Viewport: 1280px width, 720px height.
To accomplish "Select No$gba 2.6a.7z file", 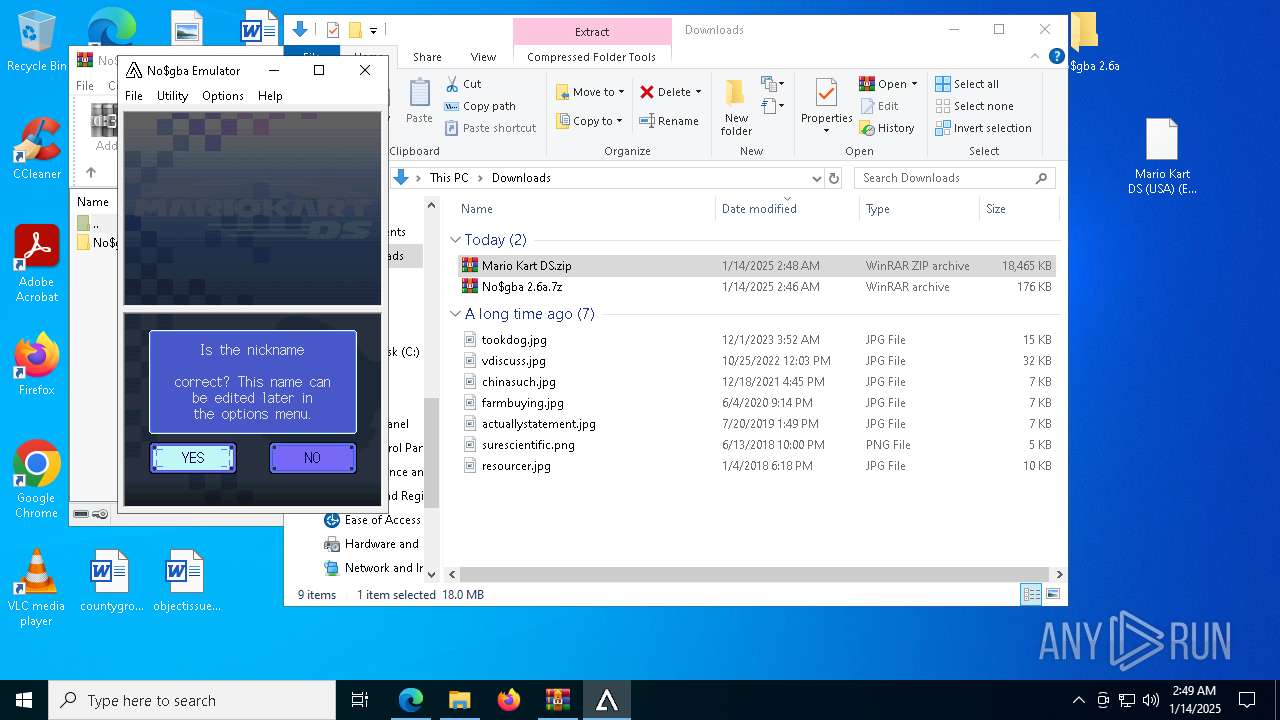I will coord(757,287).
